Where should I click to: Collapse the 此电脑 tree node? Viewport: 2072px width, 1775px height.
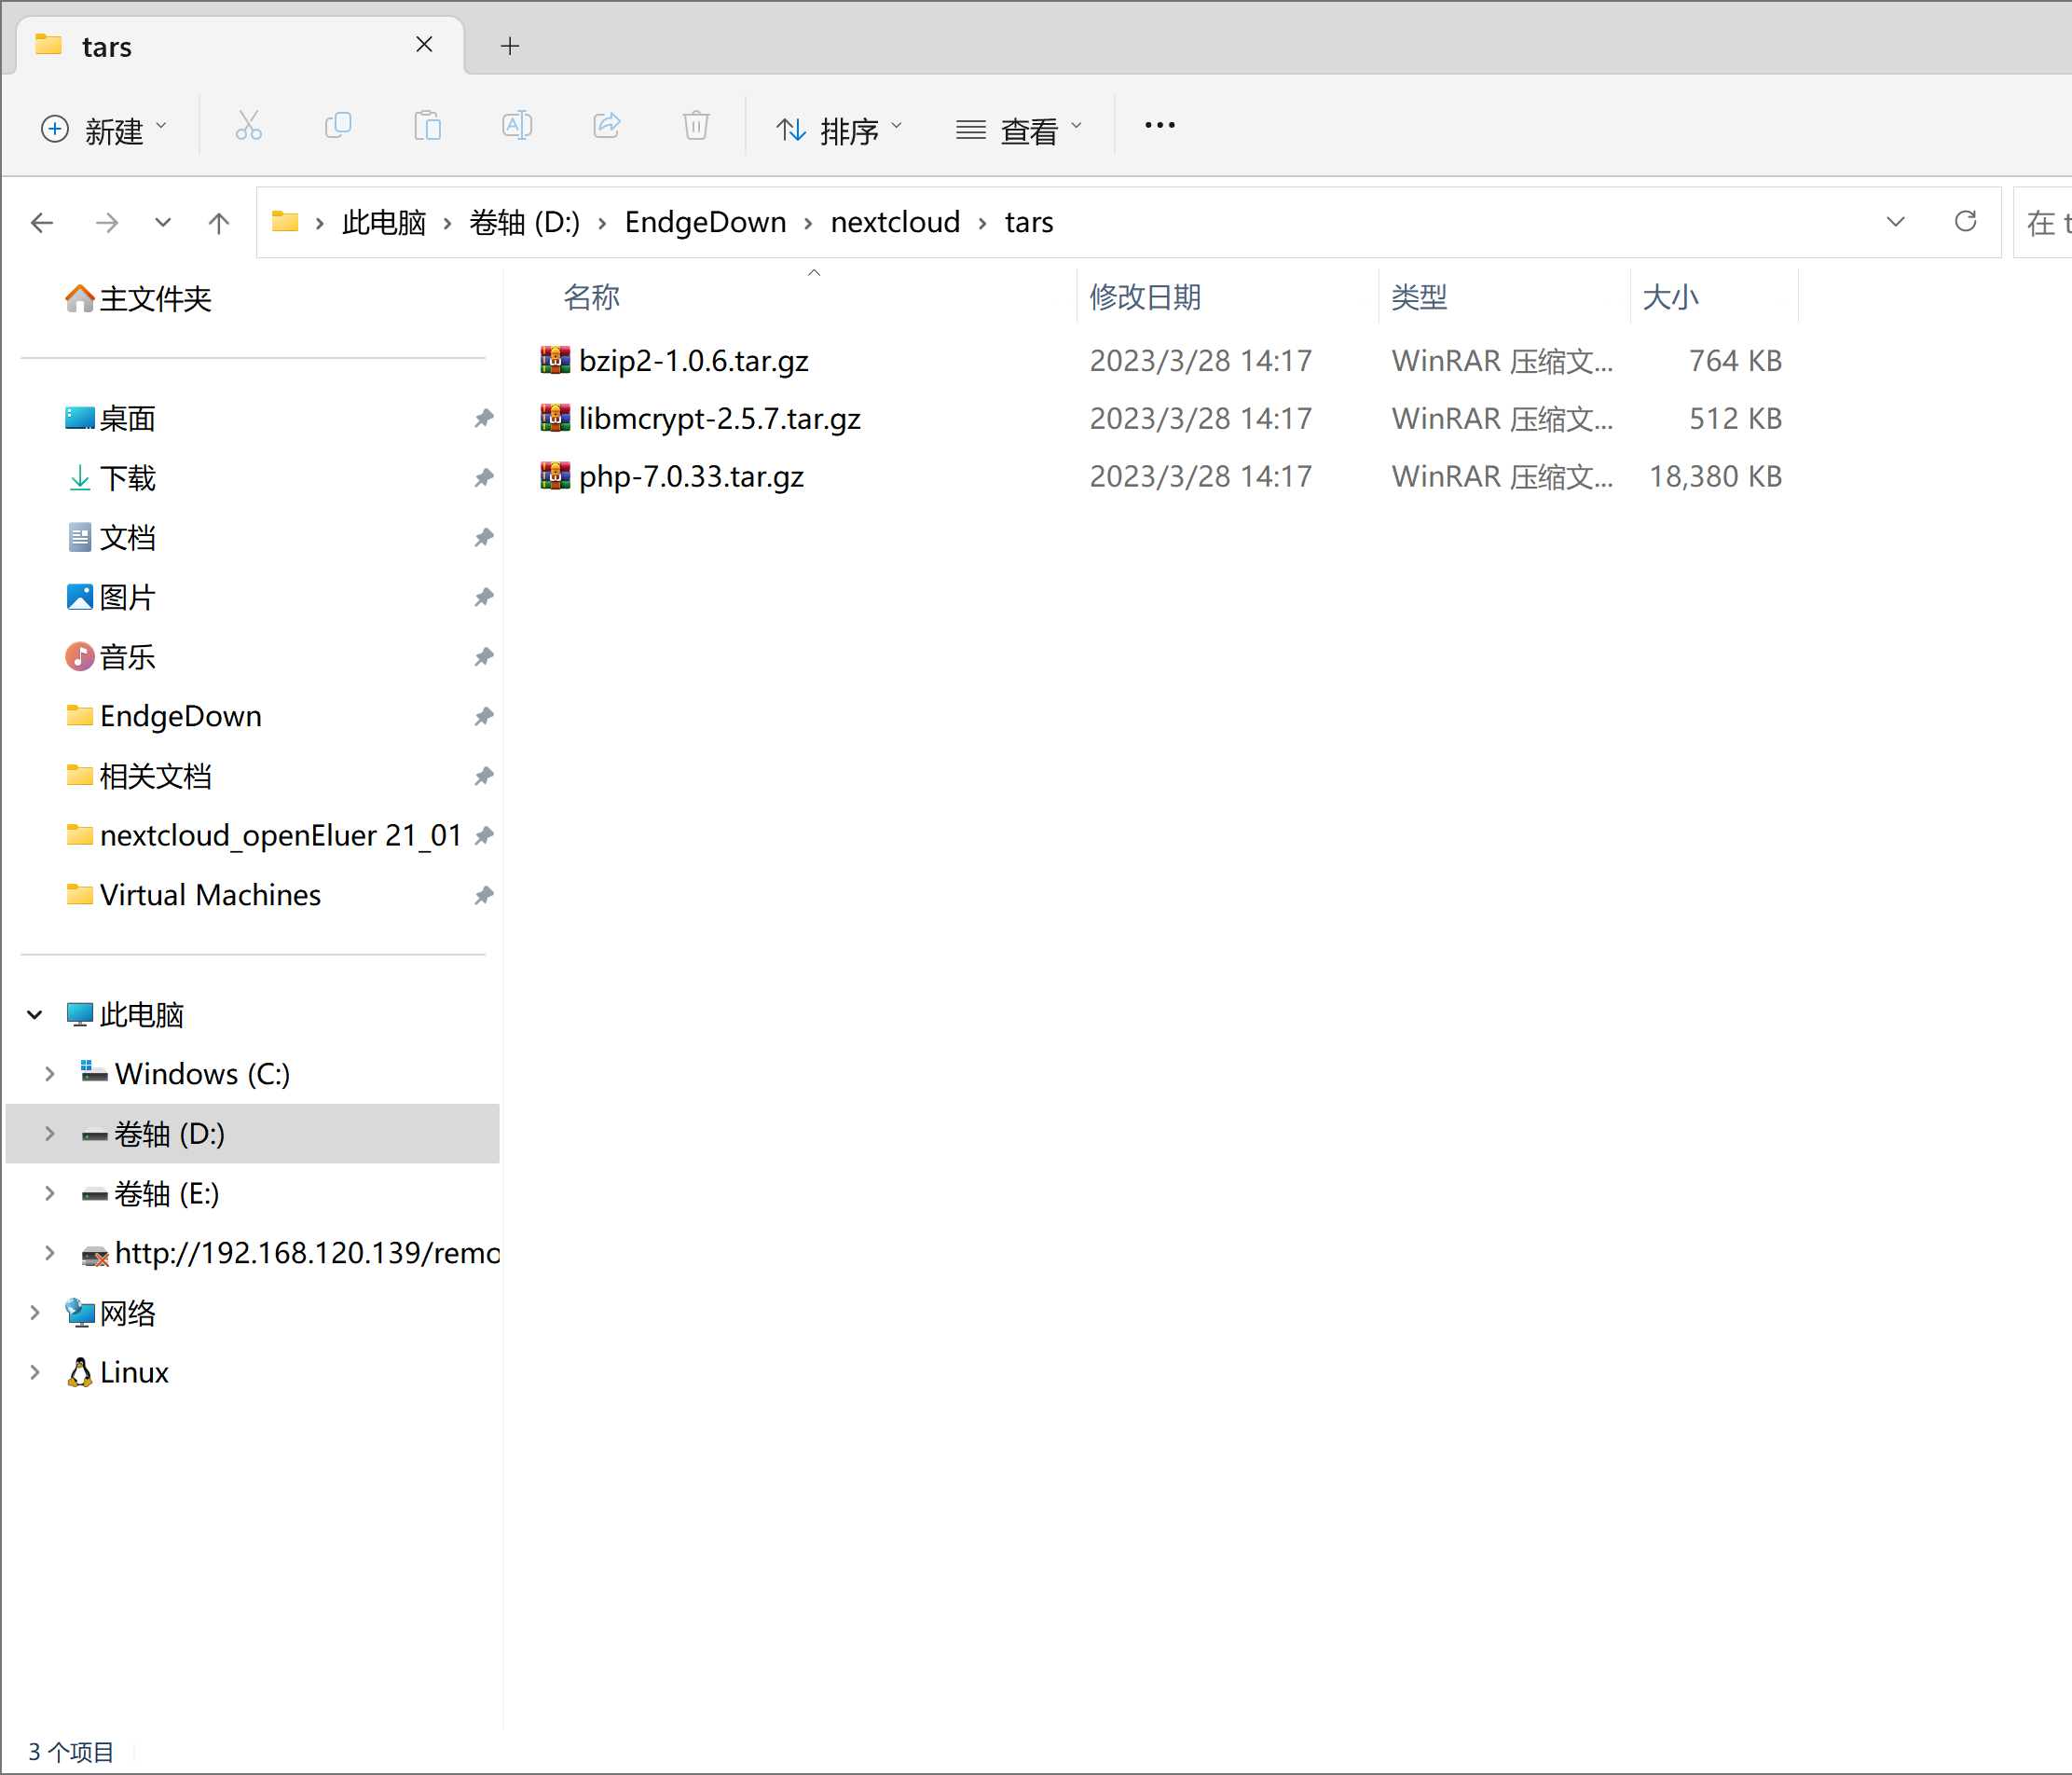click(35, 1015)
